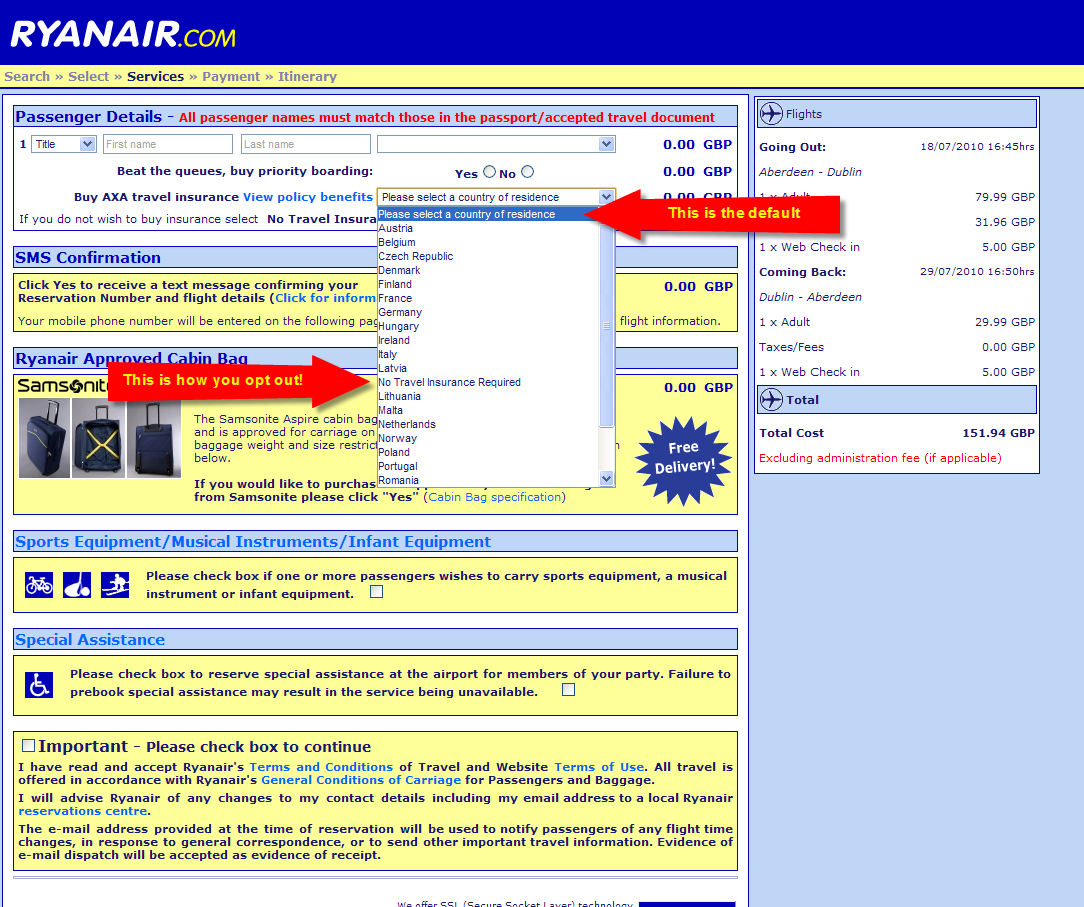Open General Conditions of Carriage link

361,780
